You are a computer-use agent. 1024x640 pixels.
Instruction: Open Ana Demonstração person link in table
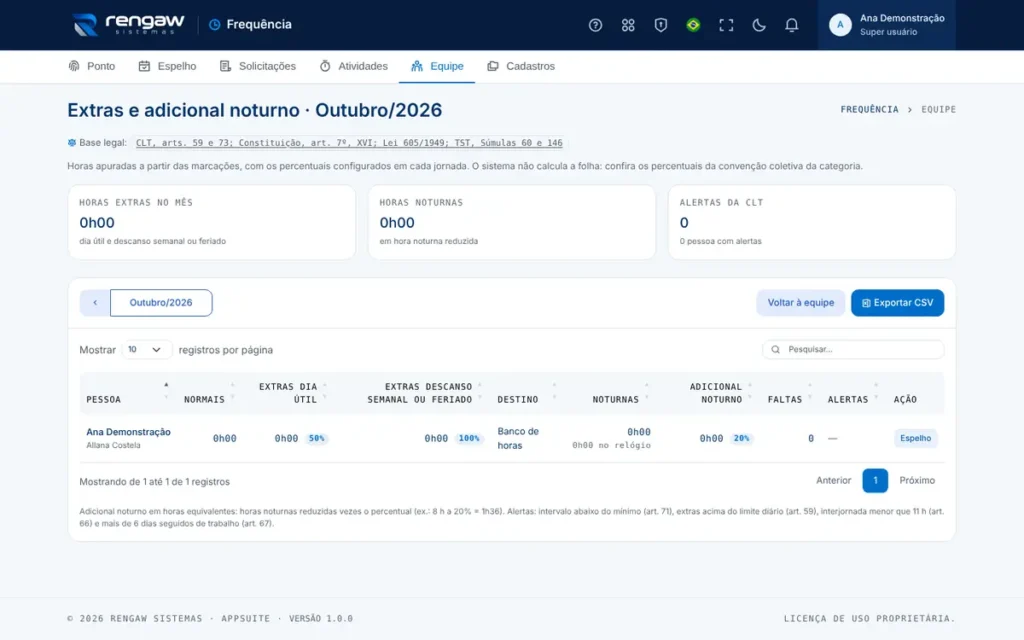point(128,432)
